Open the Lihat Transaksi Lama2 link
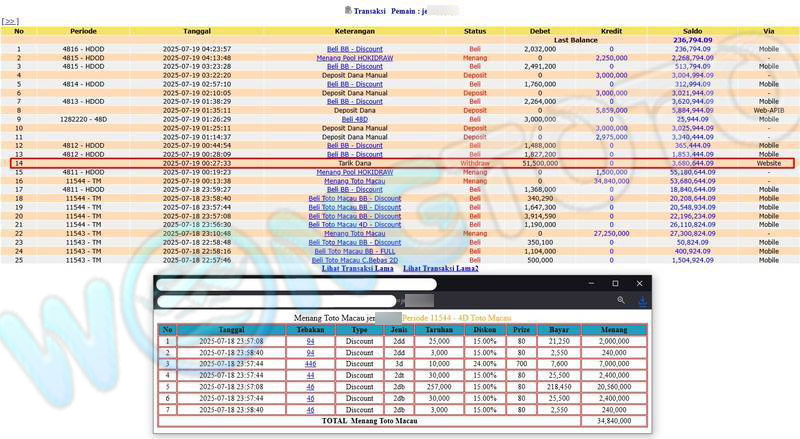Viewport: 800px width, 439px height. pos(441,269)
